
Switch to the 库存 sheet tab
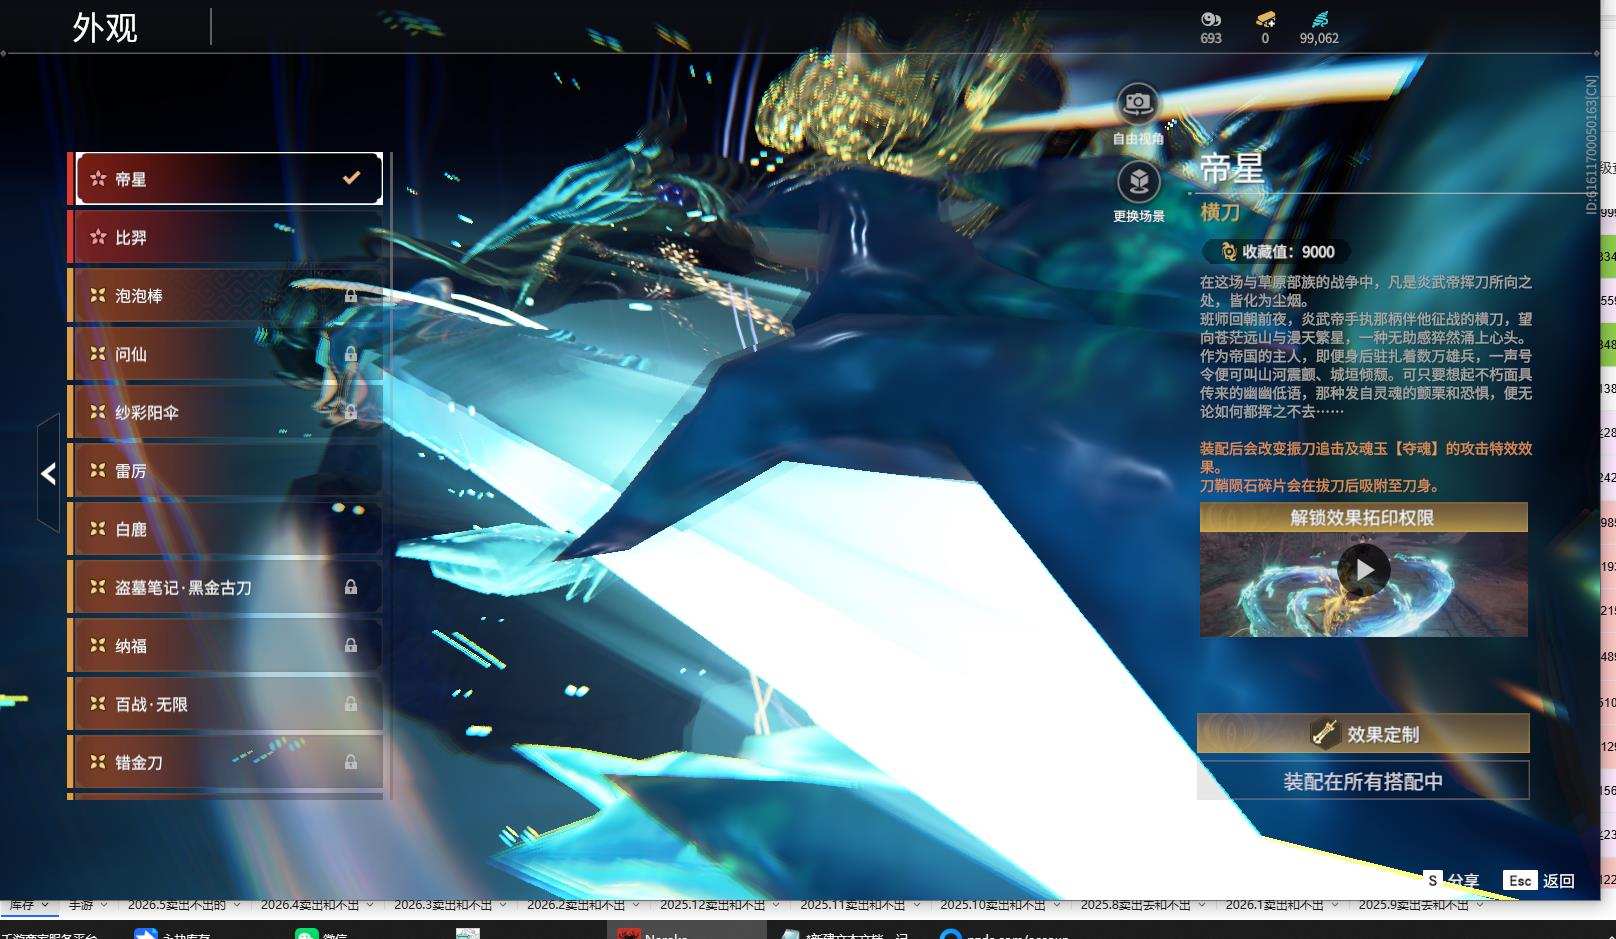[x=22, y=905]
